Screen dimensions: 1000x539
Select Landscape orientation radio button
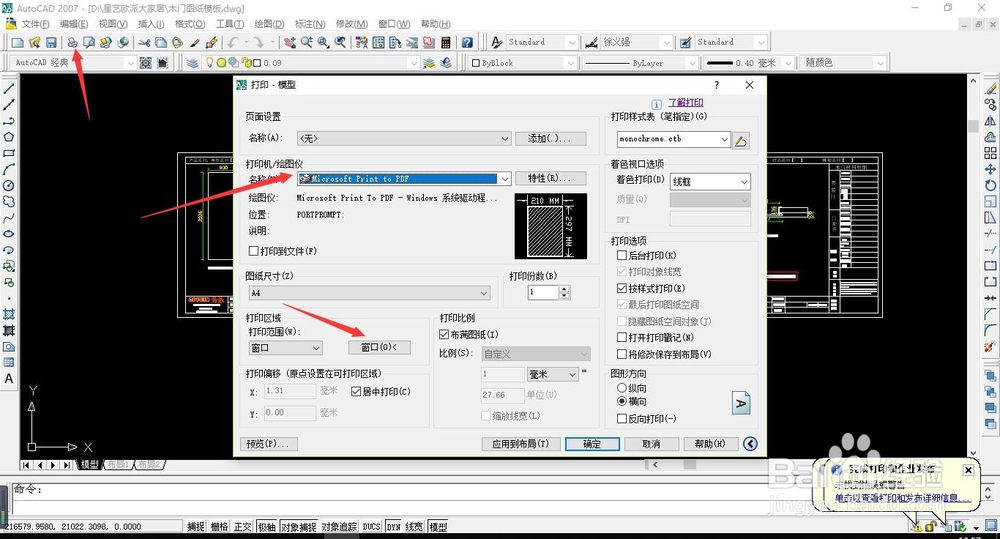tap(622, 401)
